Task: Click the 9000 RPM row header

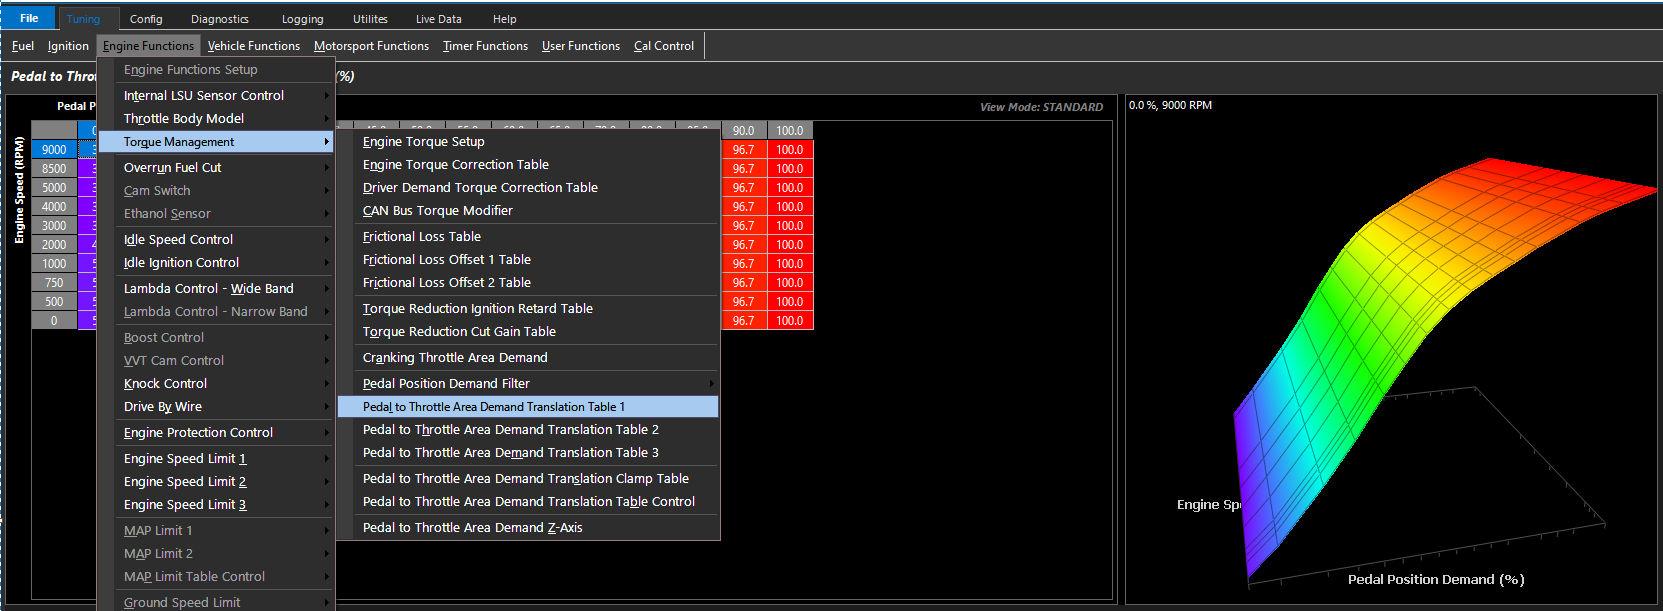Action: click(x=54, y=150)
